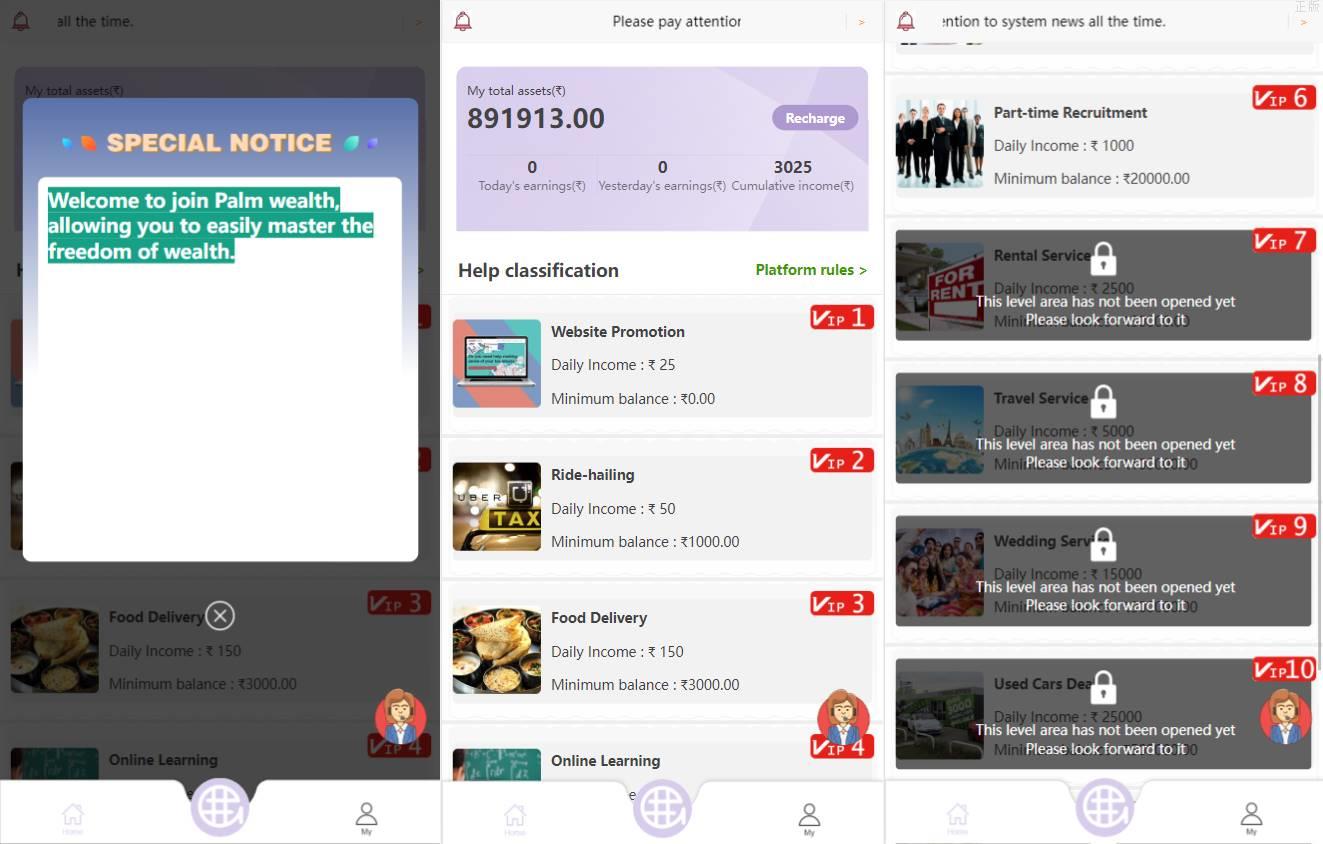Screen dimensions: 1323x844
Task: Close the Special Notice popup with the X icon
Action: (x=220, y=616)
